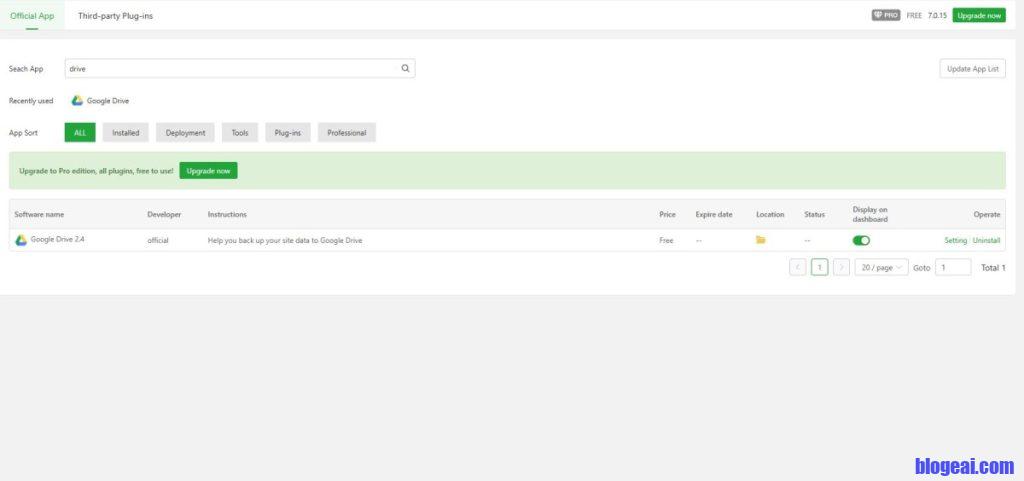Image resolution: width=1024 pixels, height=481 pixels.
Task: Open Setting for Google Drive
Action: pos(955,240)
